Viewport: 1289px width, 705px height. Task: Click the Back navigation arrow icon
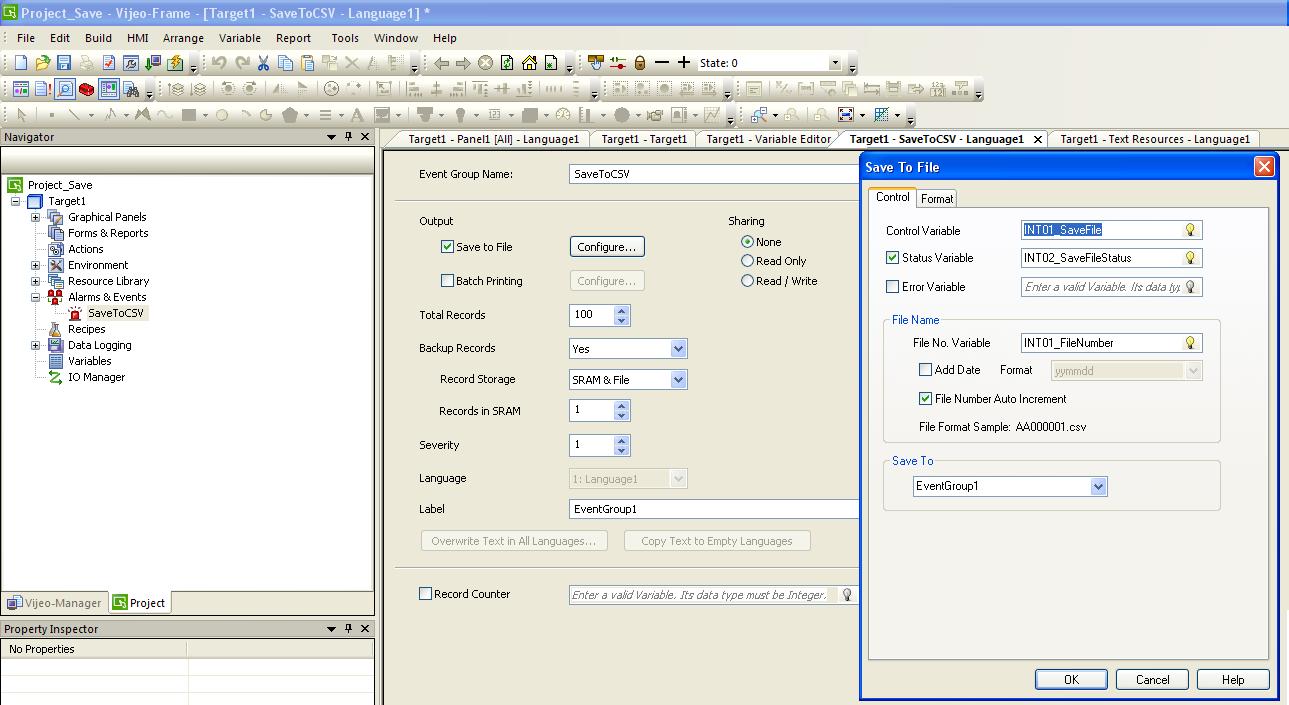point(441,63)
